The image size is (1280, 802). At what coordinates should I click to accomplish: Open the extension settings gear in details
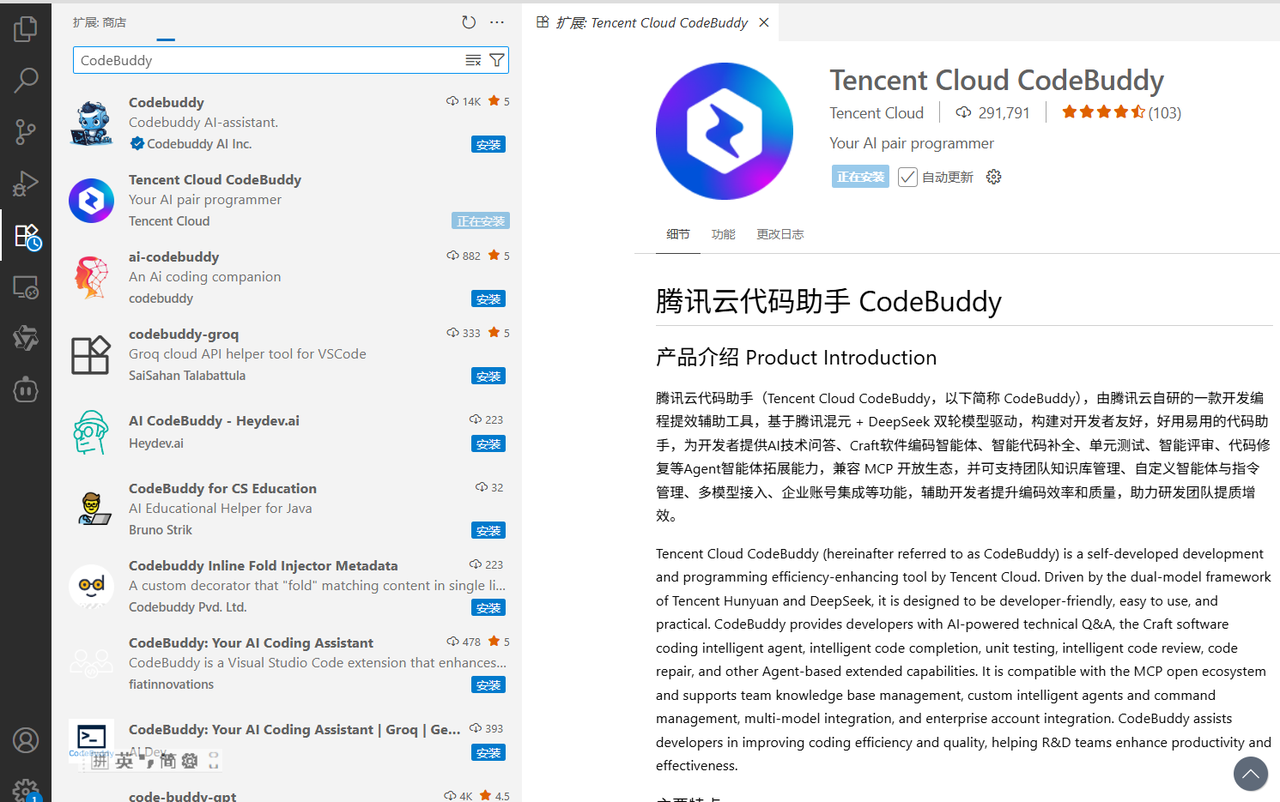click(x=993, y=177)
